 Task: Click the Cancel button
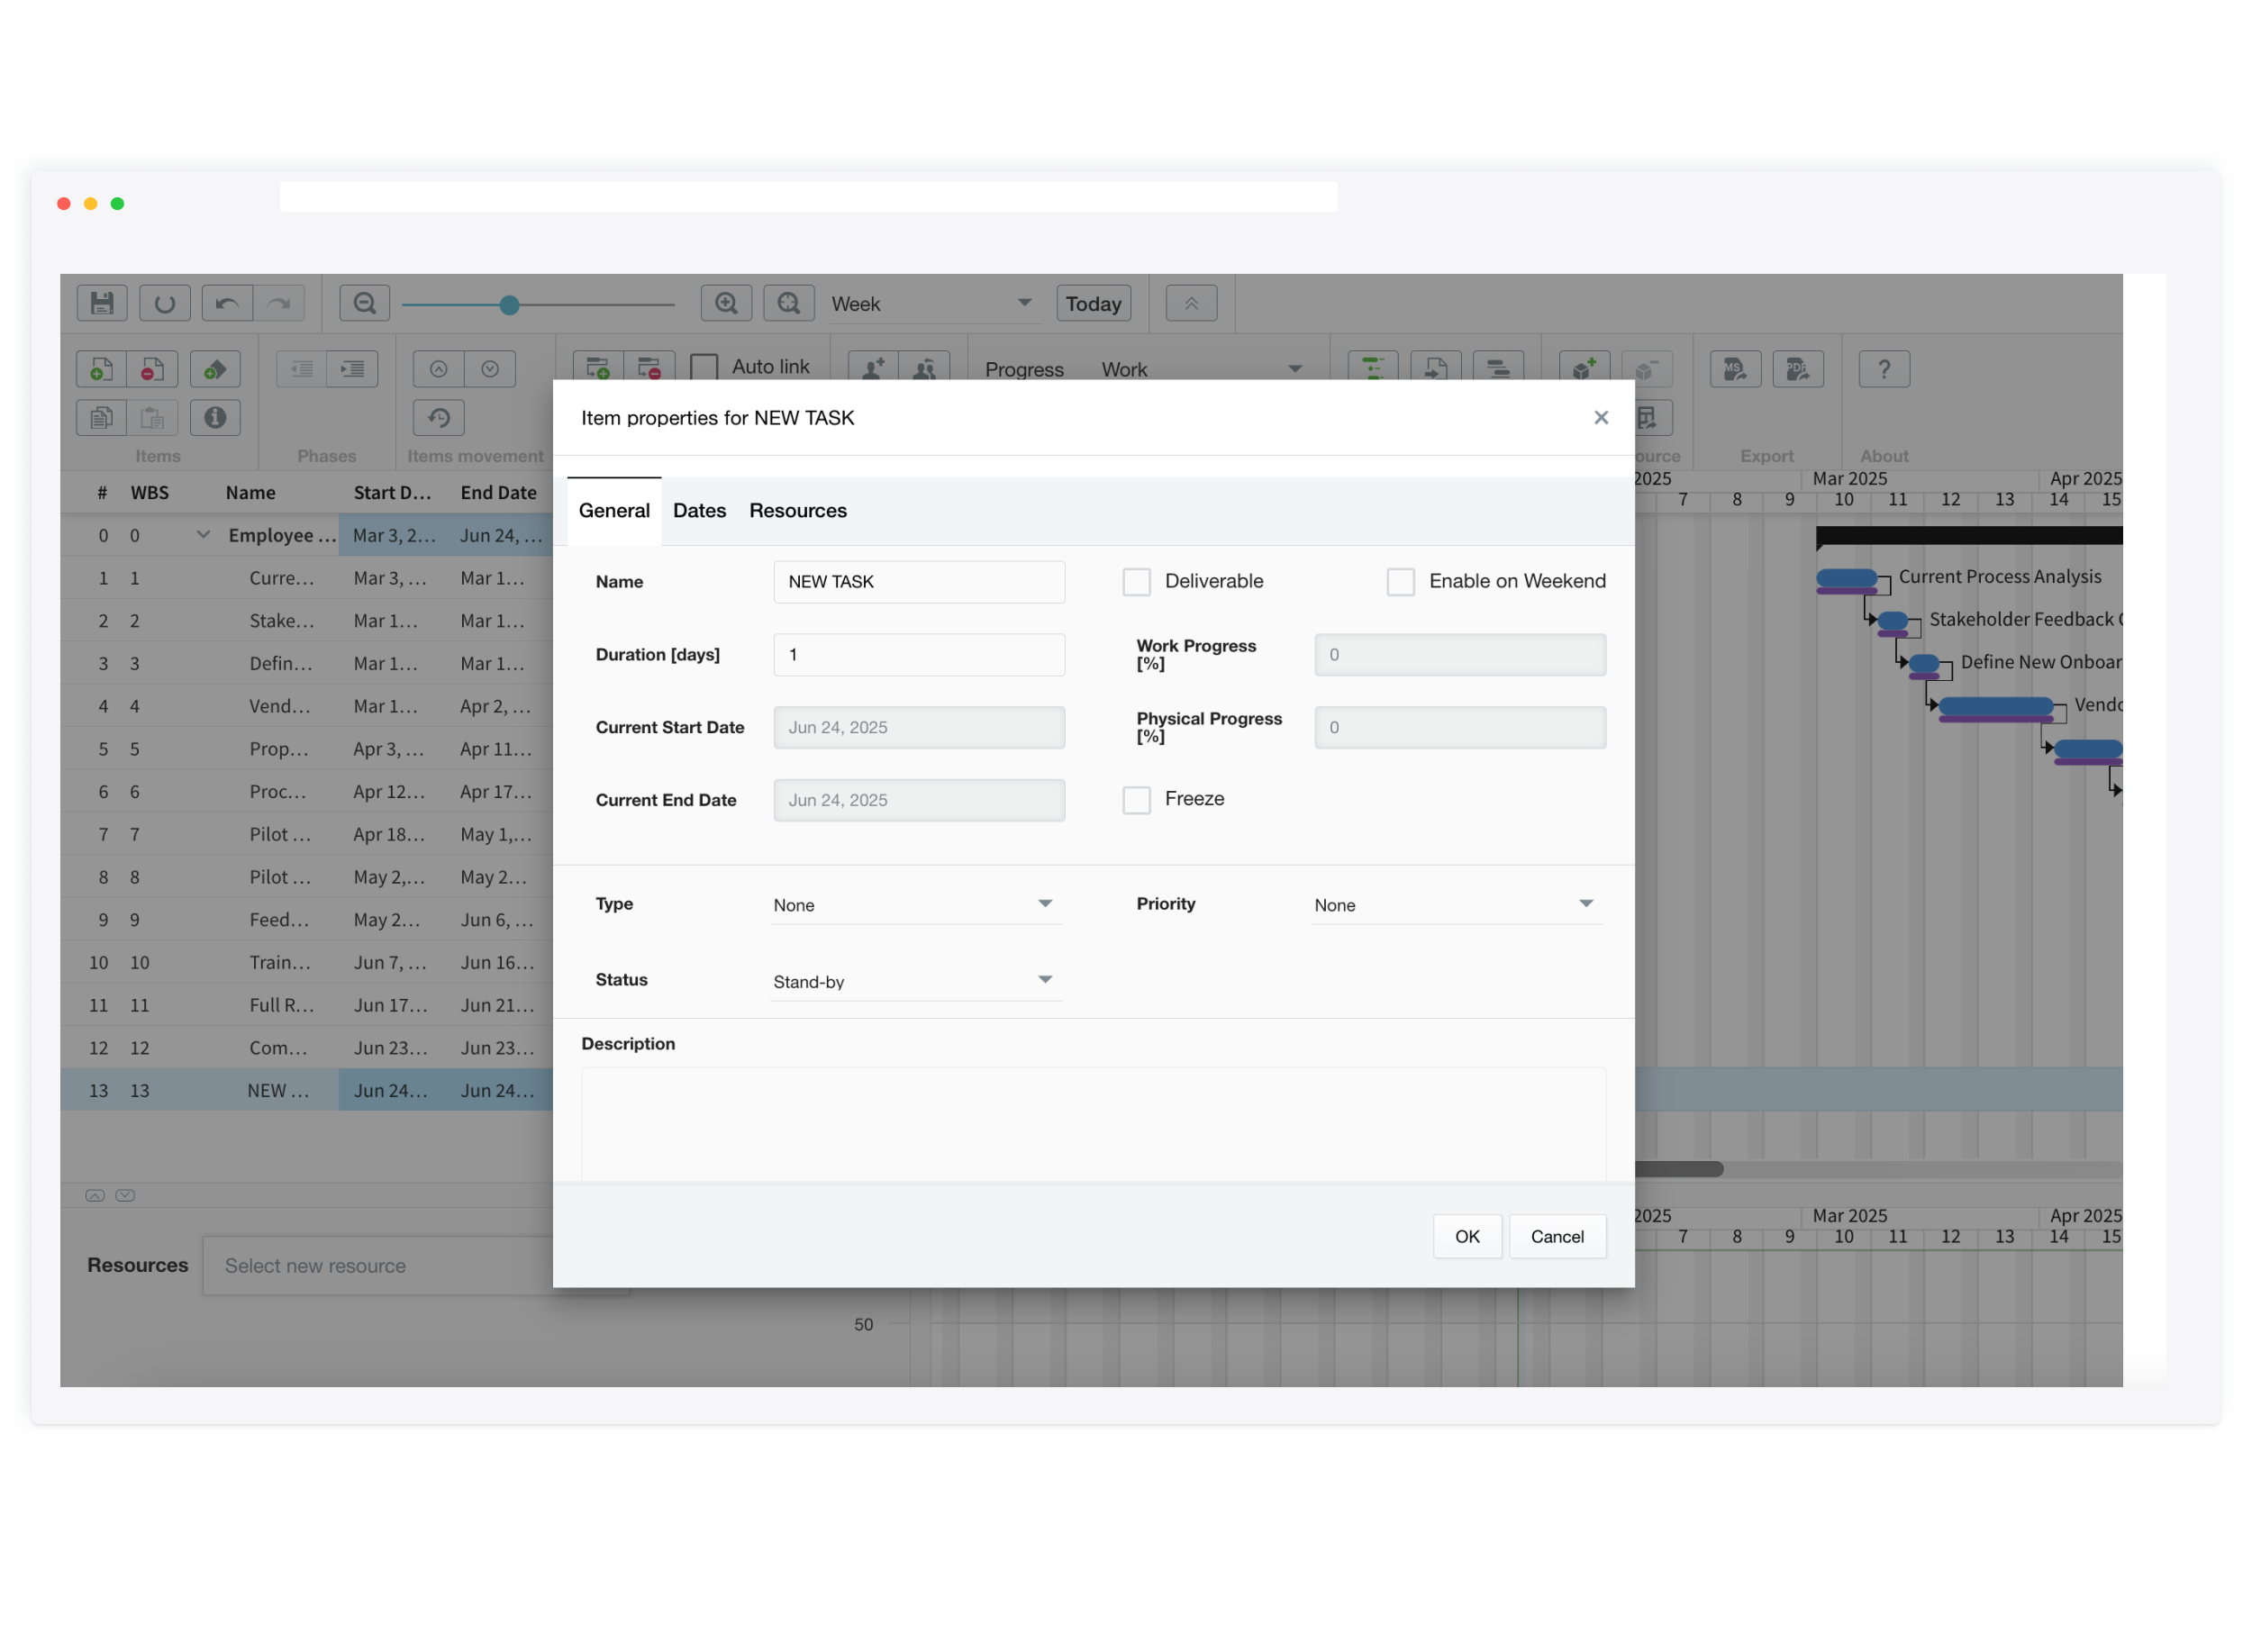(x=1556, y=1237)
